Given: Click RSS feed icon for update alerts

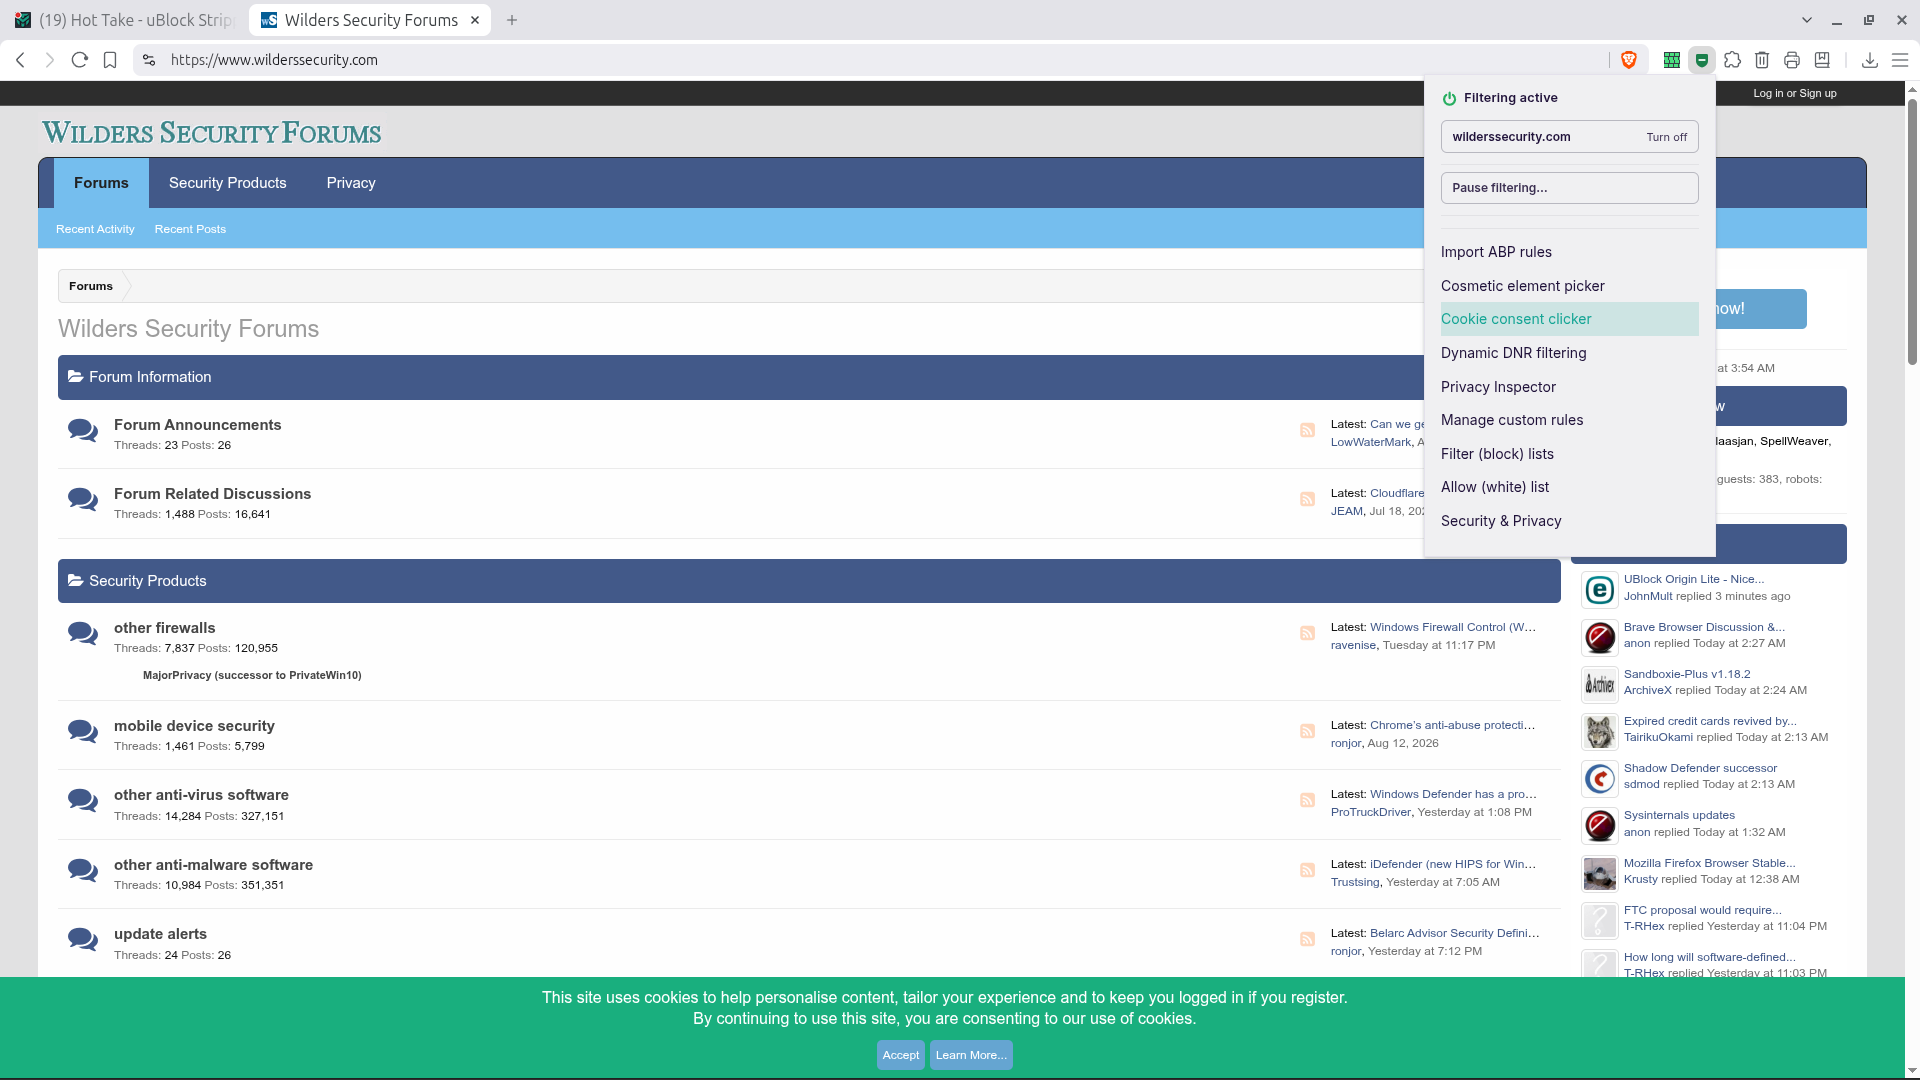Looking at the screenshot, I should (1307, 939).
